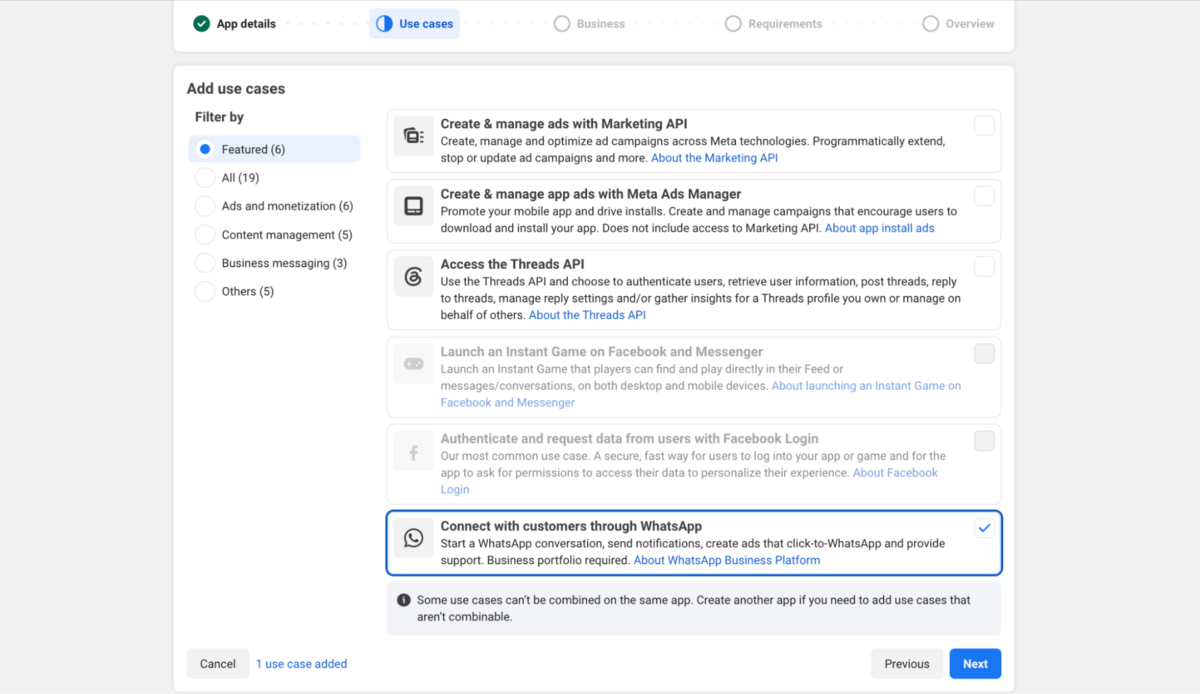Click the Threads logo icon
The width and height of the screenshot is (1200, 694).
(x=414, y=277)
